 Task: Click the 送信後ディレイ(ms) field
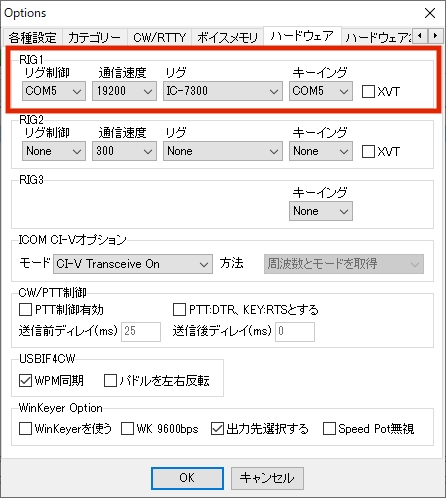[295, 332]
